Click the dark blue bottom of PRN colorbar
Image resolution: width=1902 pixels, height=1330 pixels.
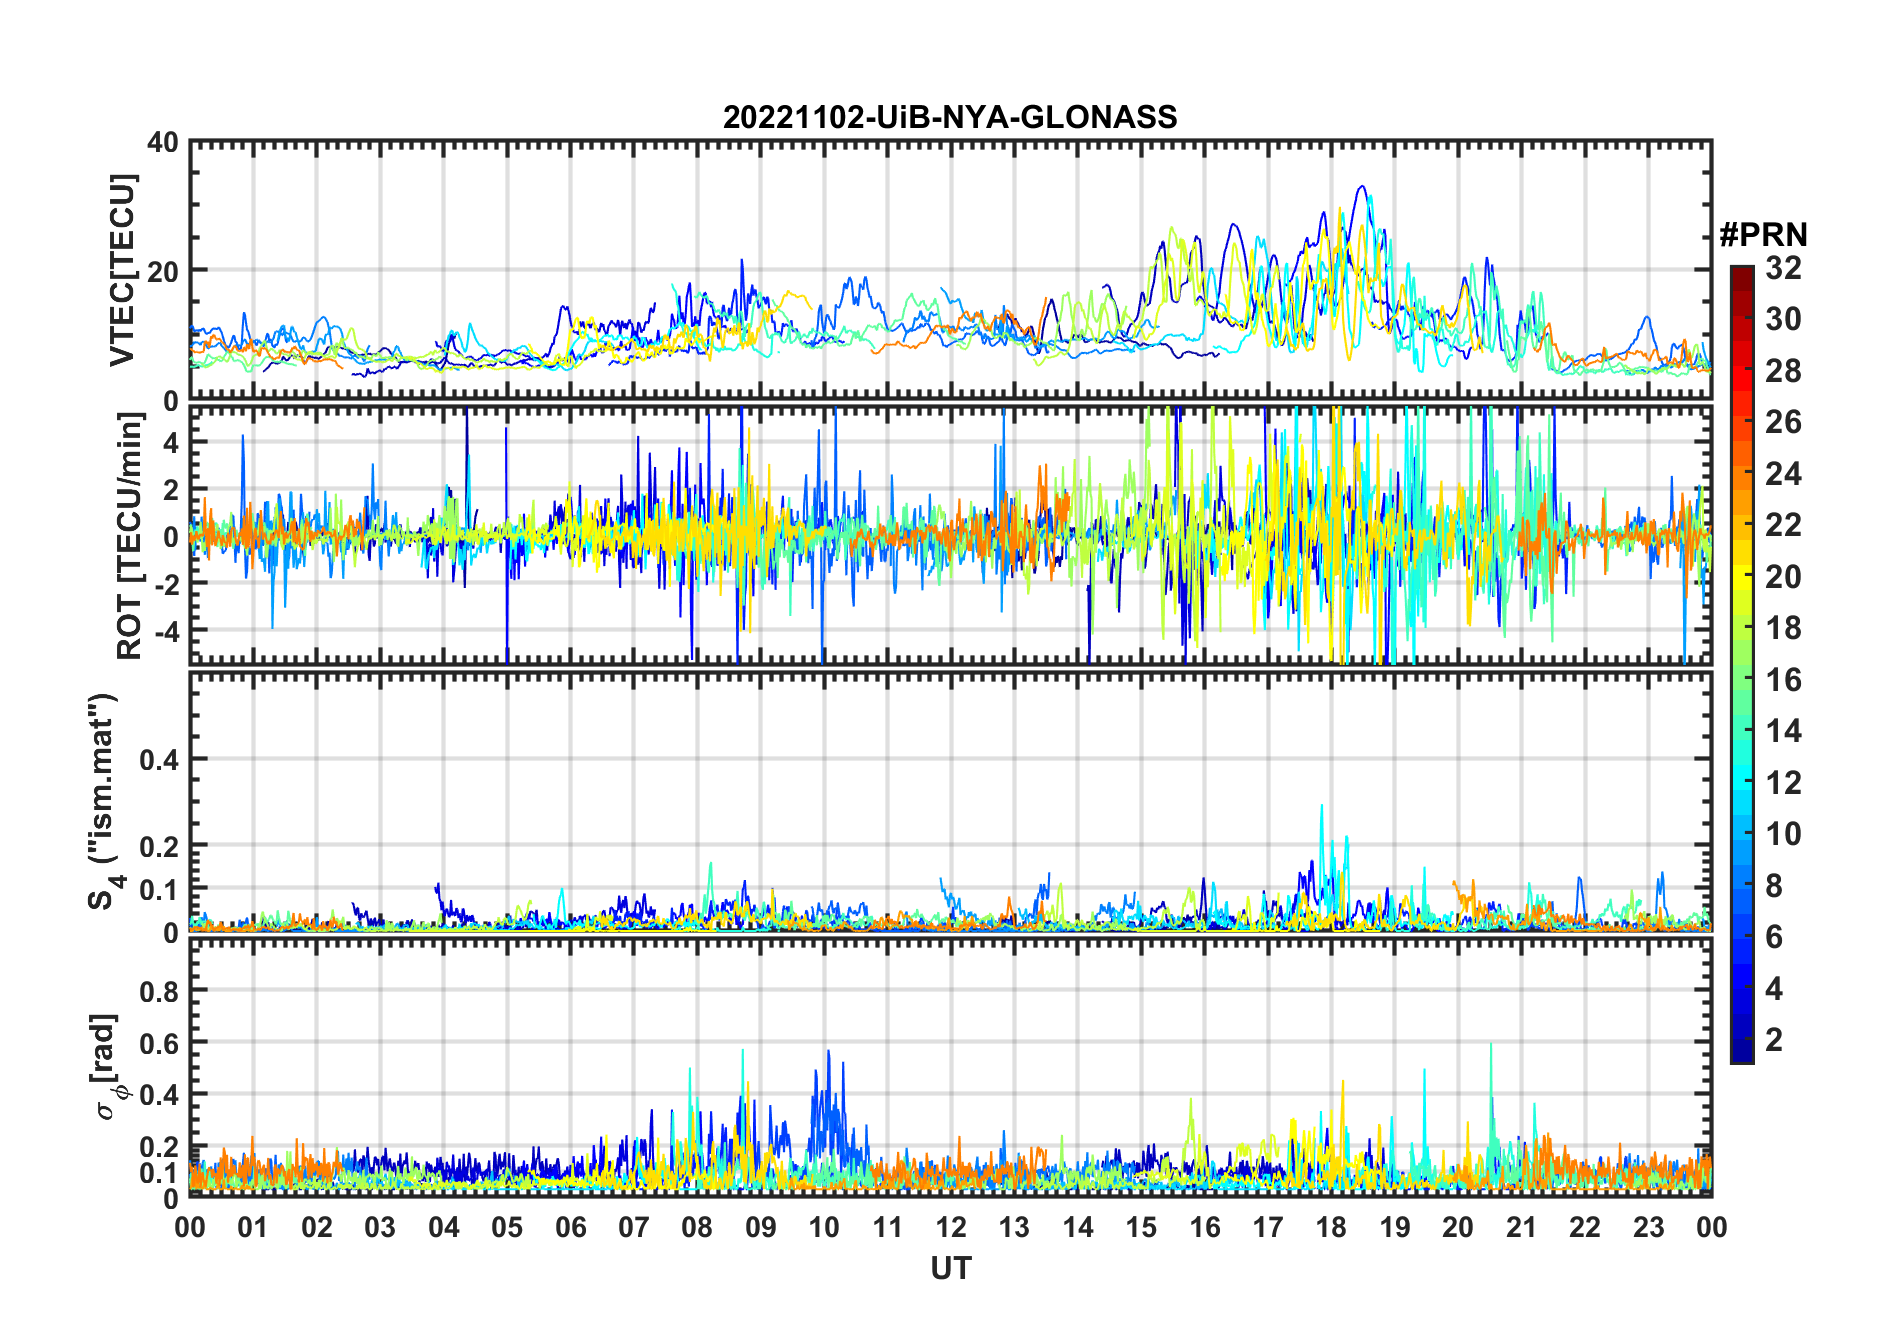pyautogui.click(x=1742, y=1050)
